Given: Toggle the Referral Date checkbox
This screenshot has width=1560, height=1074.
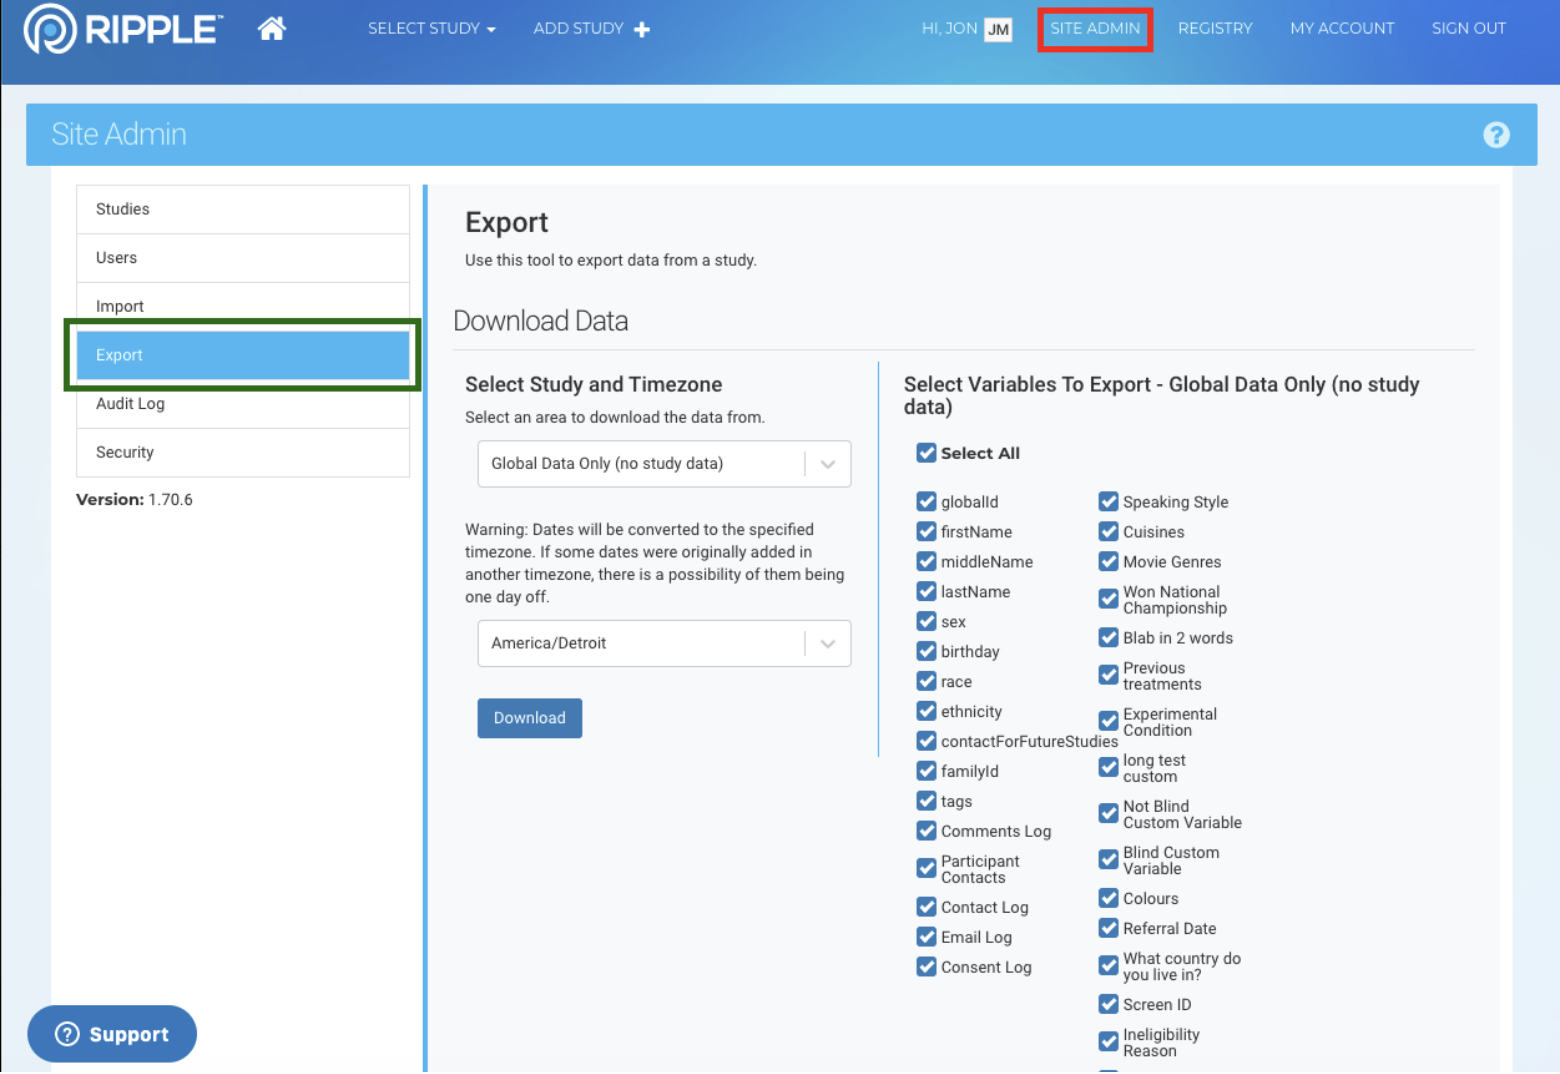Looking at the screenshot, I should click(x=1108, y=928).
